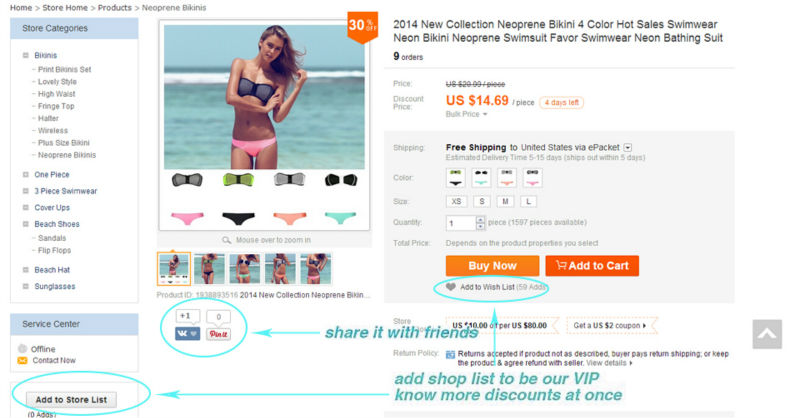
Task: Select size L option
Action: click(x=529, y=202)
